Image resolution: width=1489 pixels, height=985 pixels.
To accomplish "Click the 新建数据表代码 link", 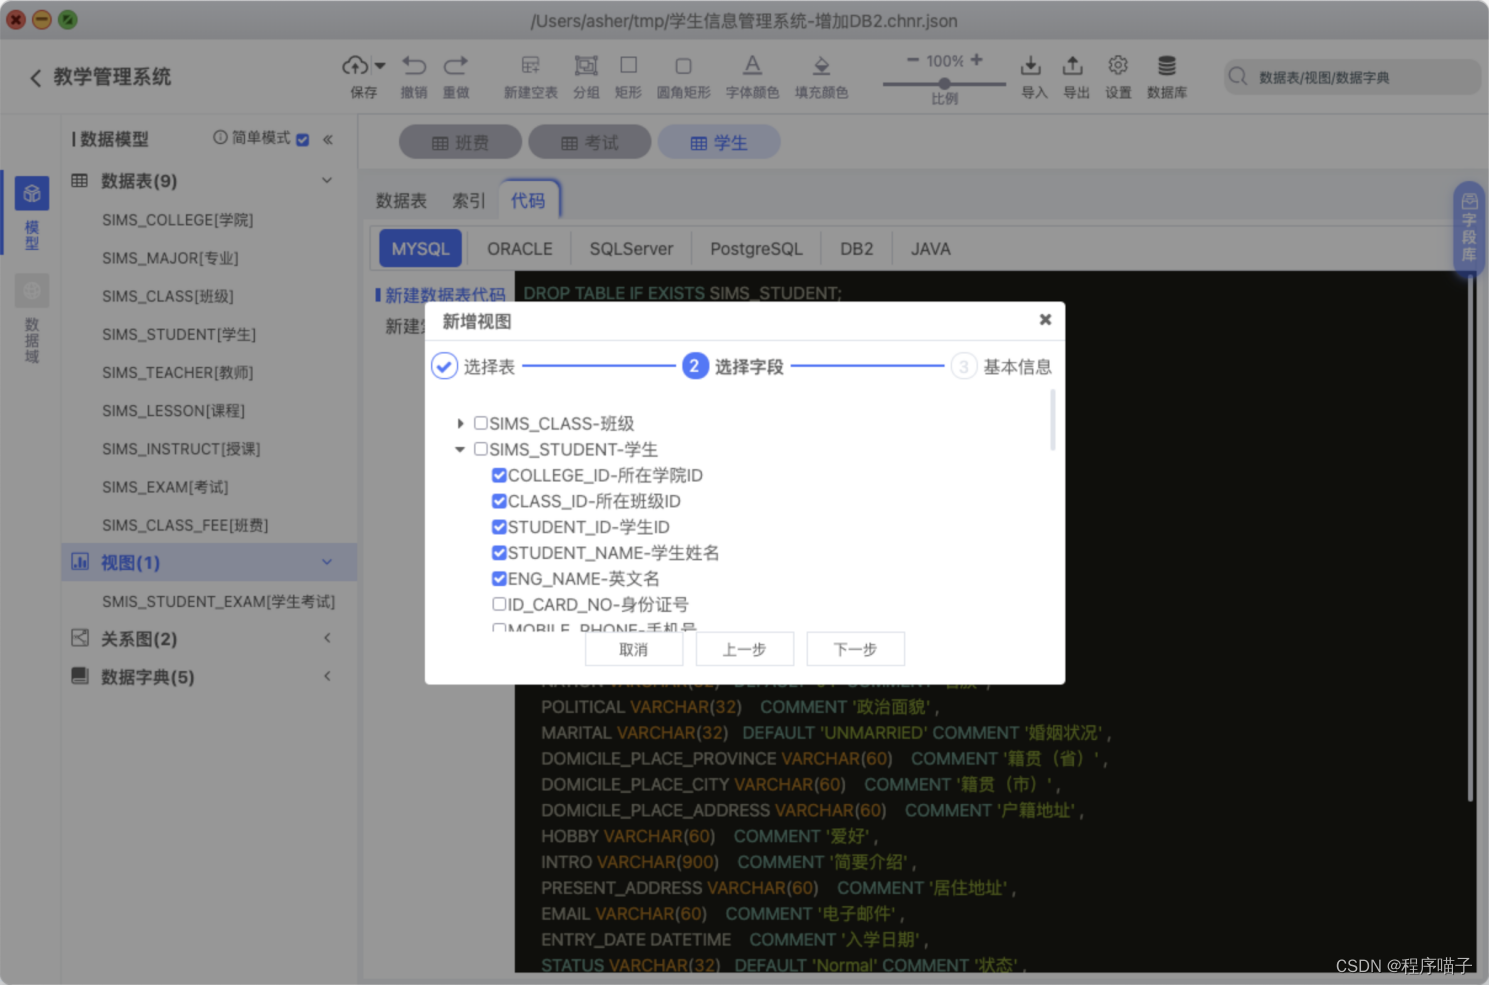I will click(445, 295).
